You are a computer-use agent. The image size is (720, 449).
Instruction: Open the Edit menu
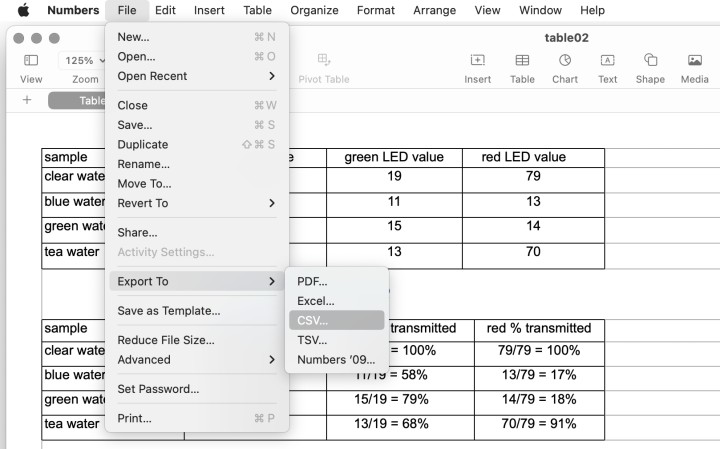[165, 10]
